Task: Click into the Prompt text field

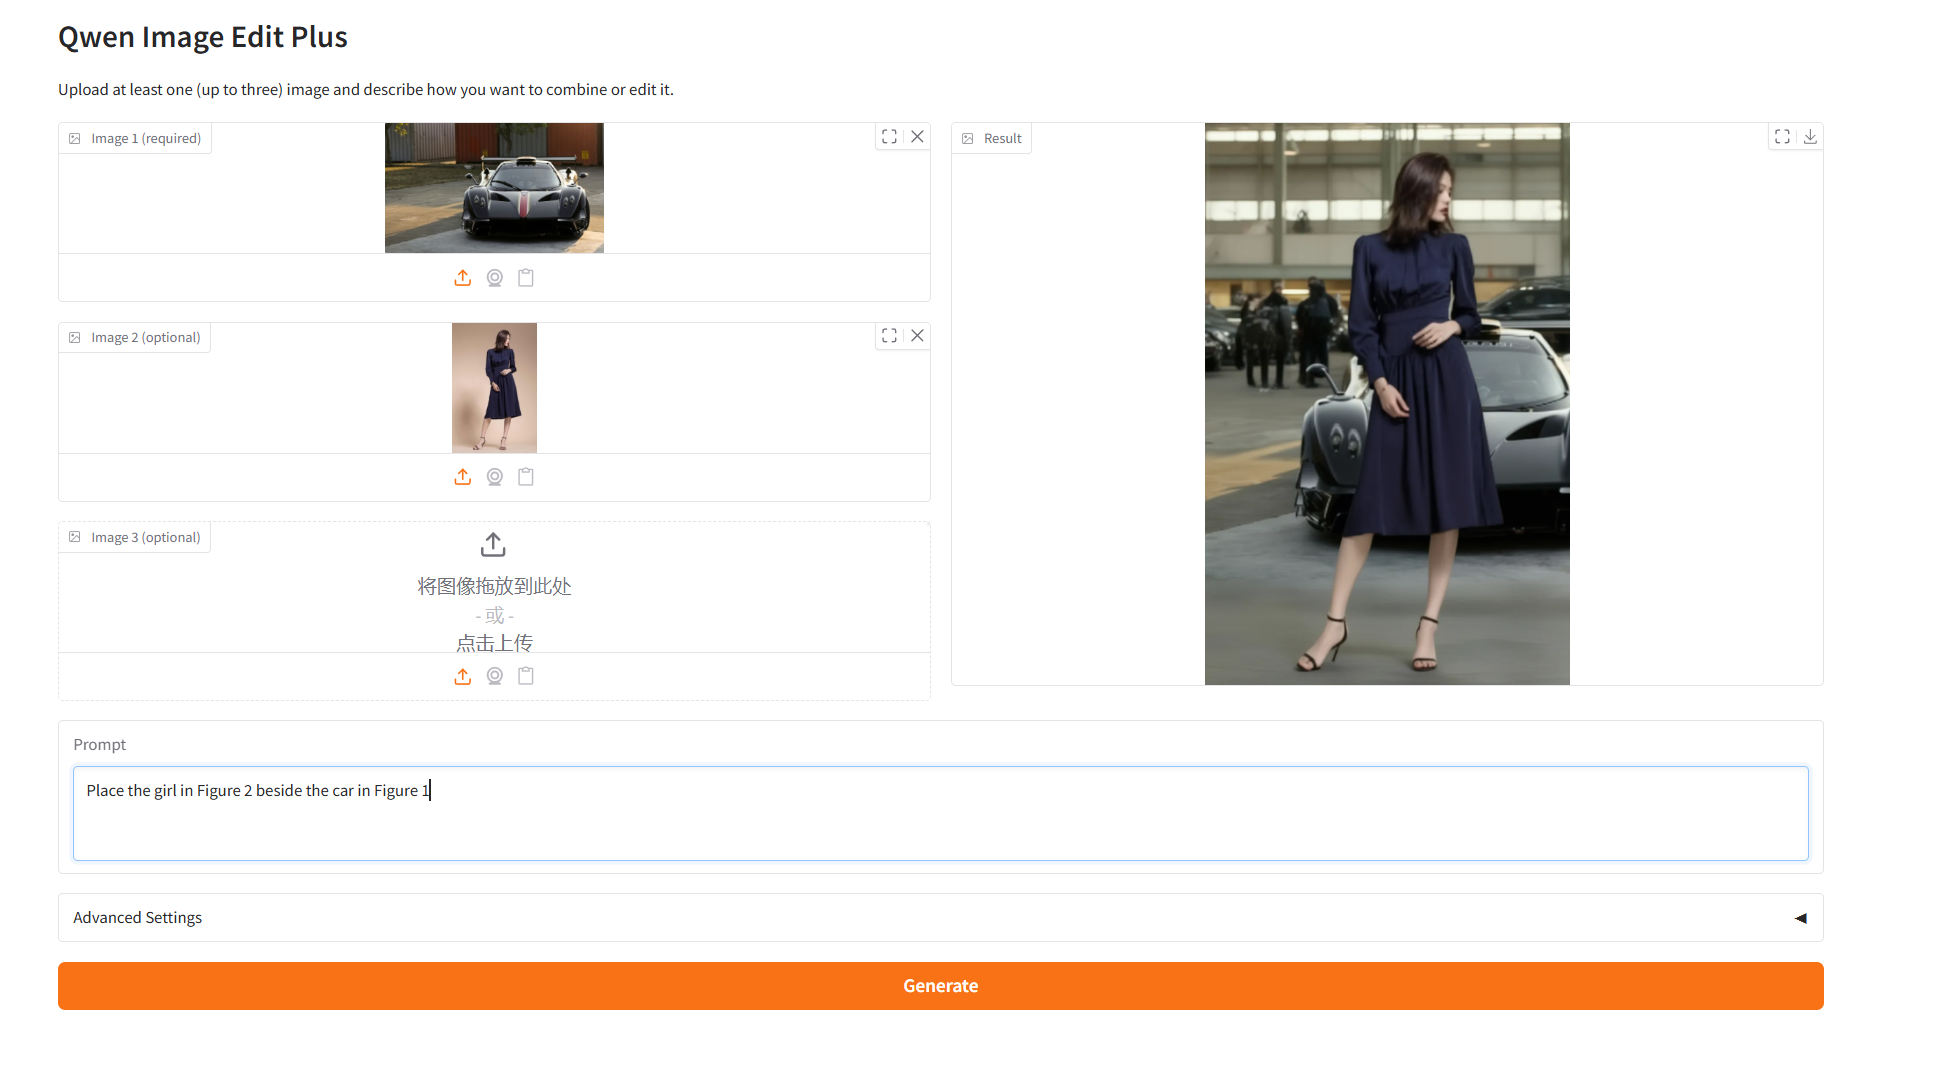Action: pyautogui.click(x=940, y=813)
